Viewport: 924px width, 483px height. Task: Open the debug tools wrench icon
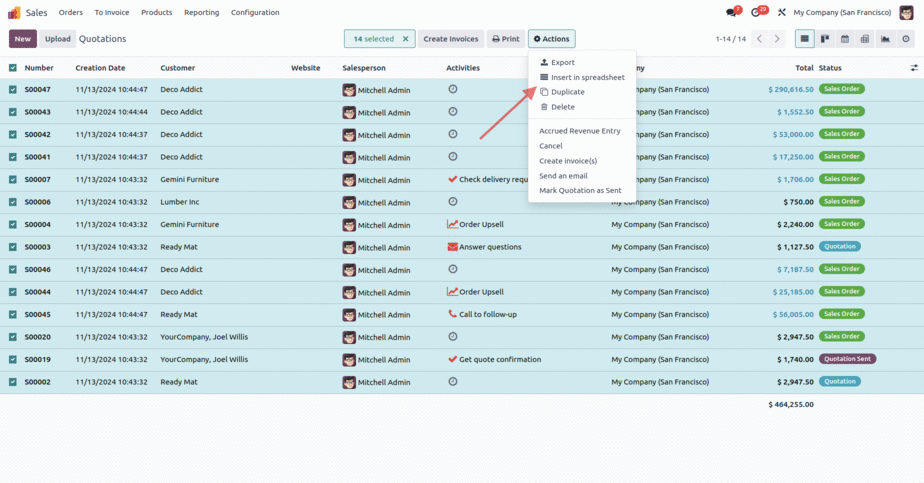[x=781, y=13]
